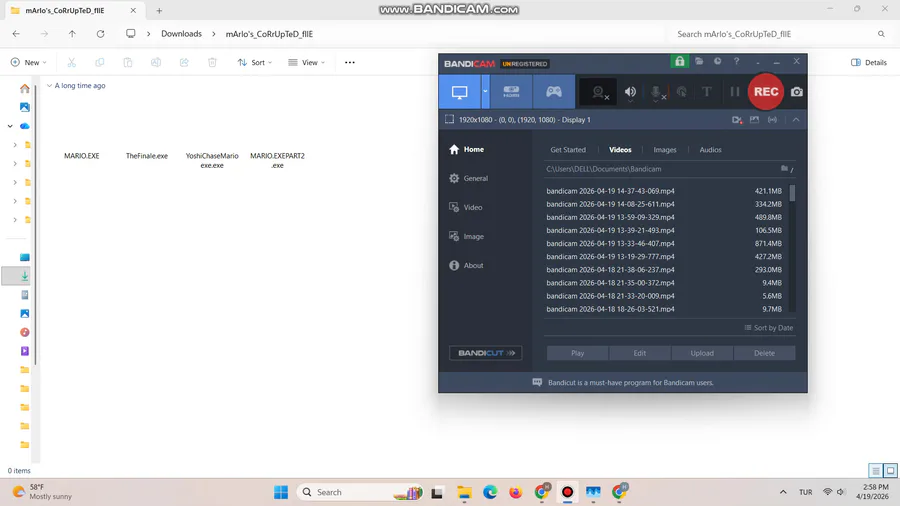Collapse OneDrive cloud tree node
Image resolution: width=900 pixels, height=506 pixels.
pyautogui.click(x=10, y=126)
